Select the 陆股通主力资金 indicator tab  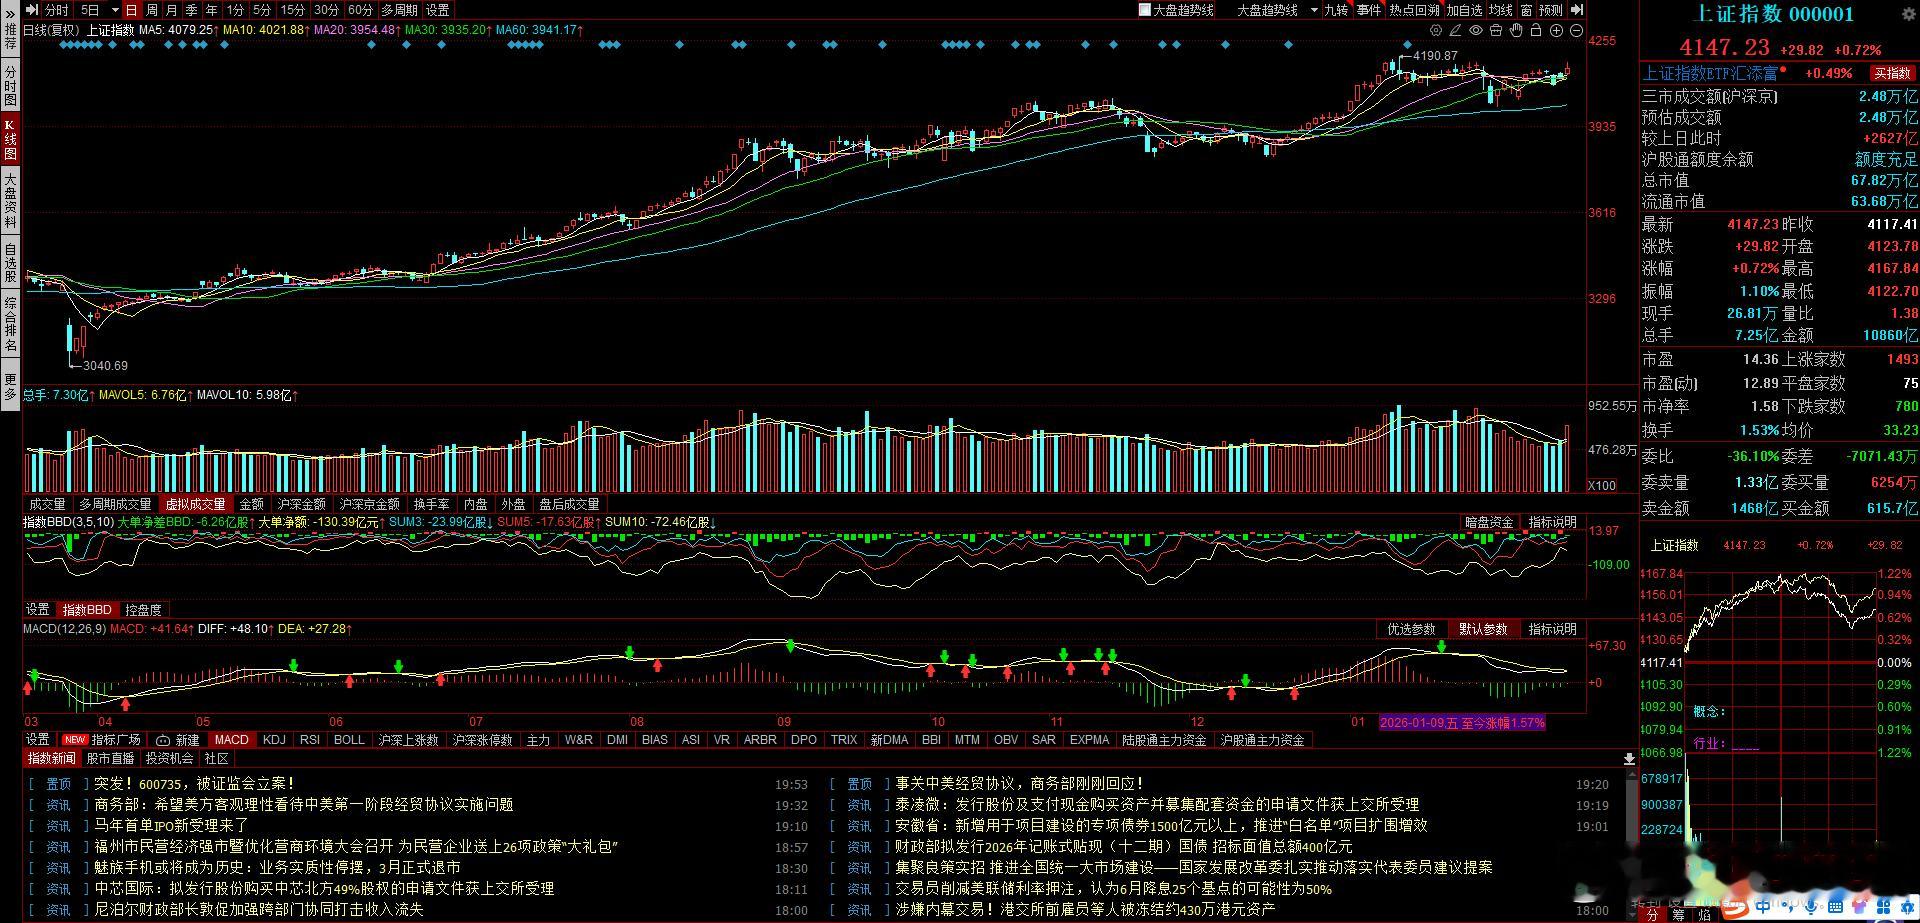click(x=1164, y=740)
